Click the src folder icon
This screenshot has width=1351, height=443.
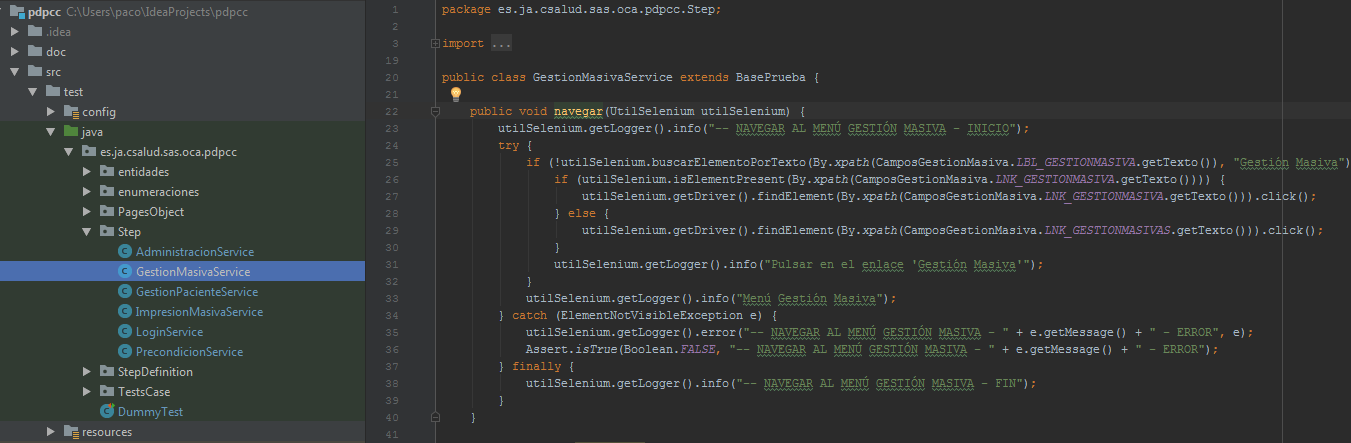(35, 72)
